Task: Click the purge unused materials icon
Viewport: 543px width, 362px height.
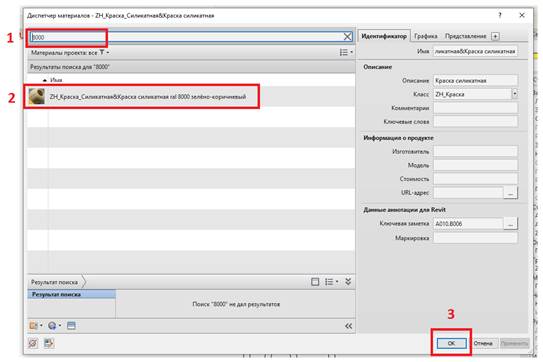Action: [x=33, y=343]
